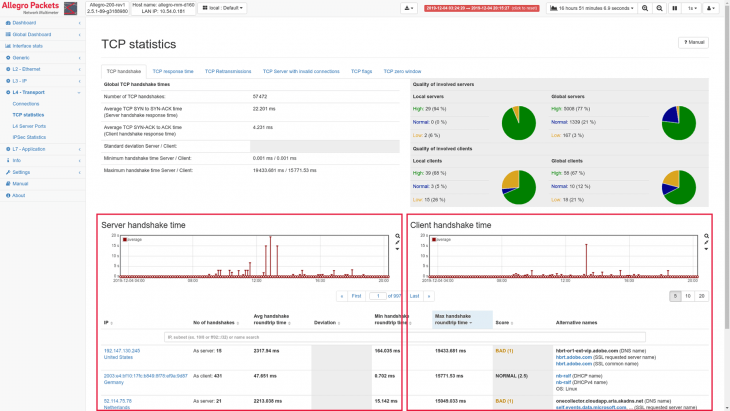Open the 'local : Default' profile dropdown
Screen dimensions: 730x411
pyautogui.click(x=221, y=8)
